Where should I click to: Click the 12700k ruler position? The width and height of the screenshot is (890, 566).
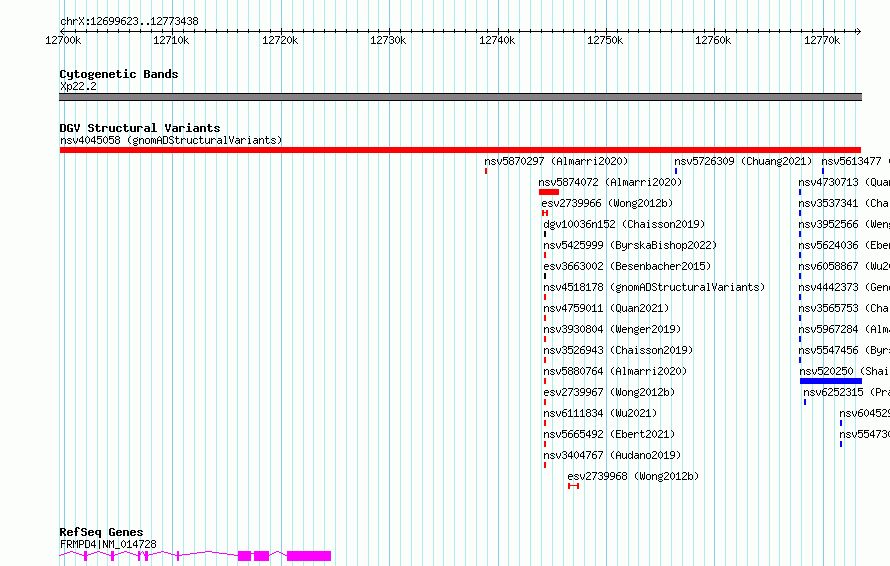point(63,40)
